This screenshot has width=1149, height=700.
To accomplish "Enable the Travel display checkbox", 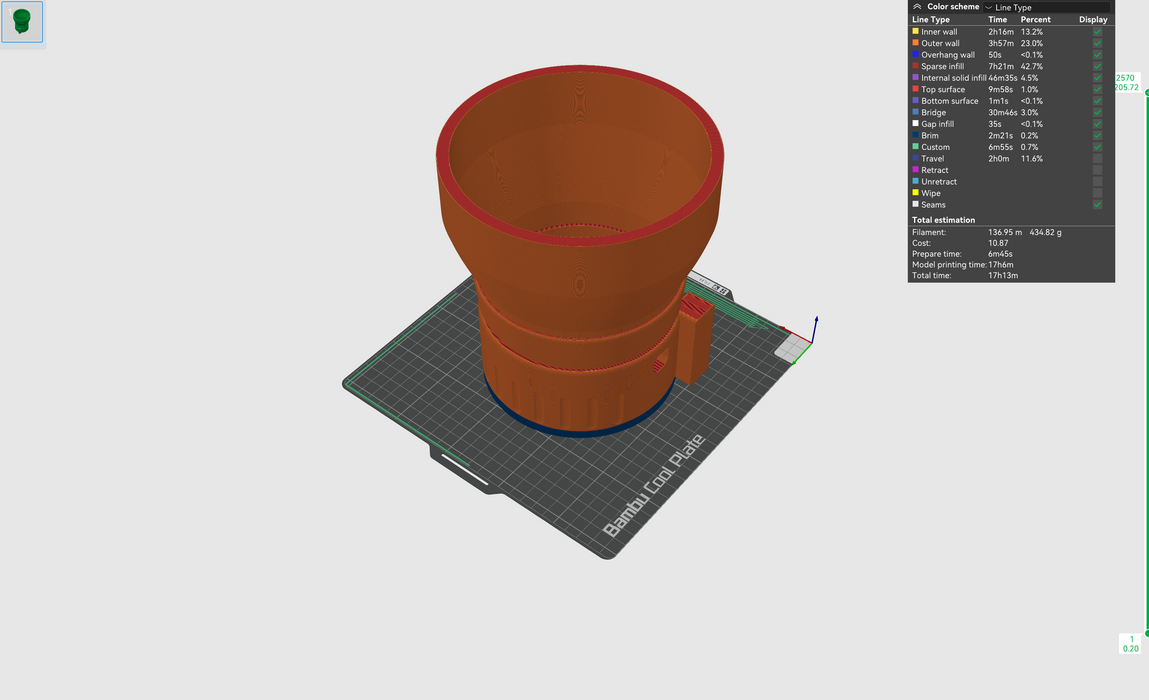I will point(1097,159).
